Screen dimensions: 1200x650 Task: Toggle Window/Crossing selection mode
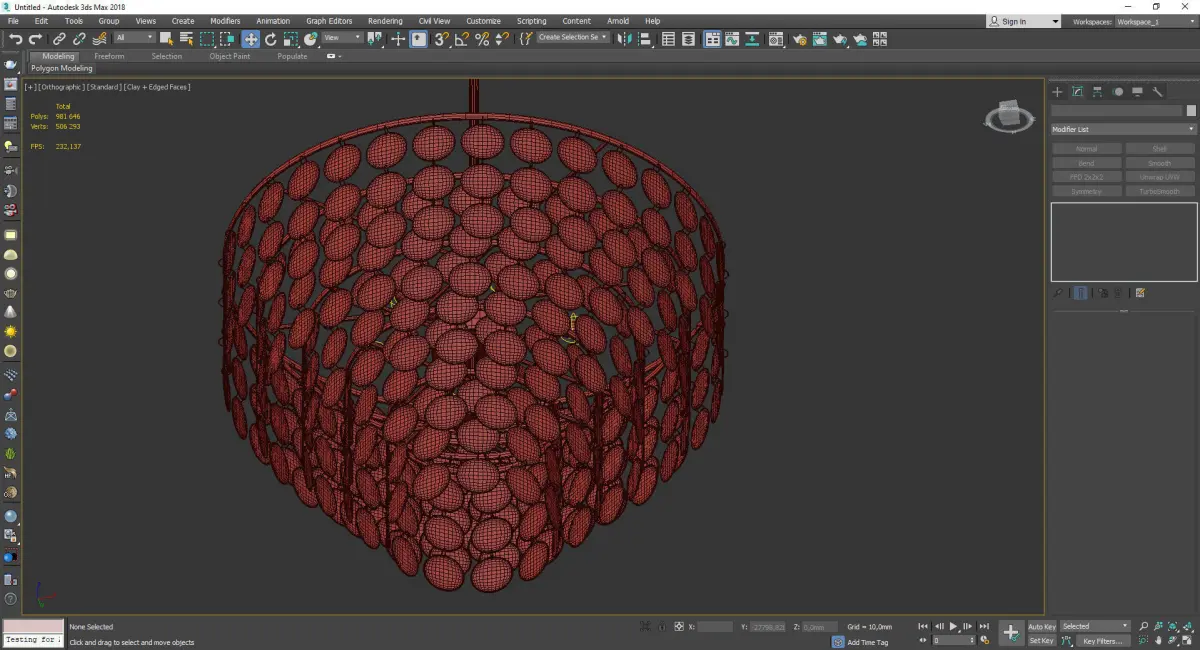click(227, 39)
